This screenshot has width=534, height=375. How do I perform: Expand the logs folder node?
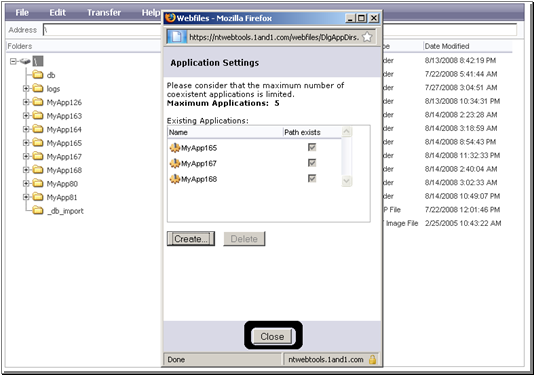coord(26,89)
